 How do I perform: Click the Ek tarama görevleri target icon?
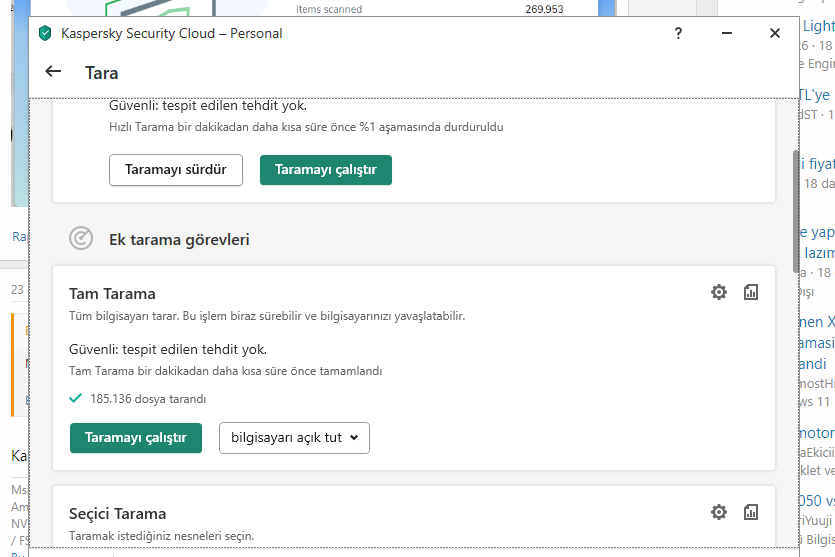point(81,239)
